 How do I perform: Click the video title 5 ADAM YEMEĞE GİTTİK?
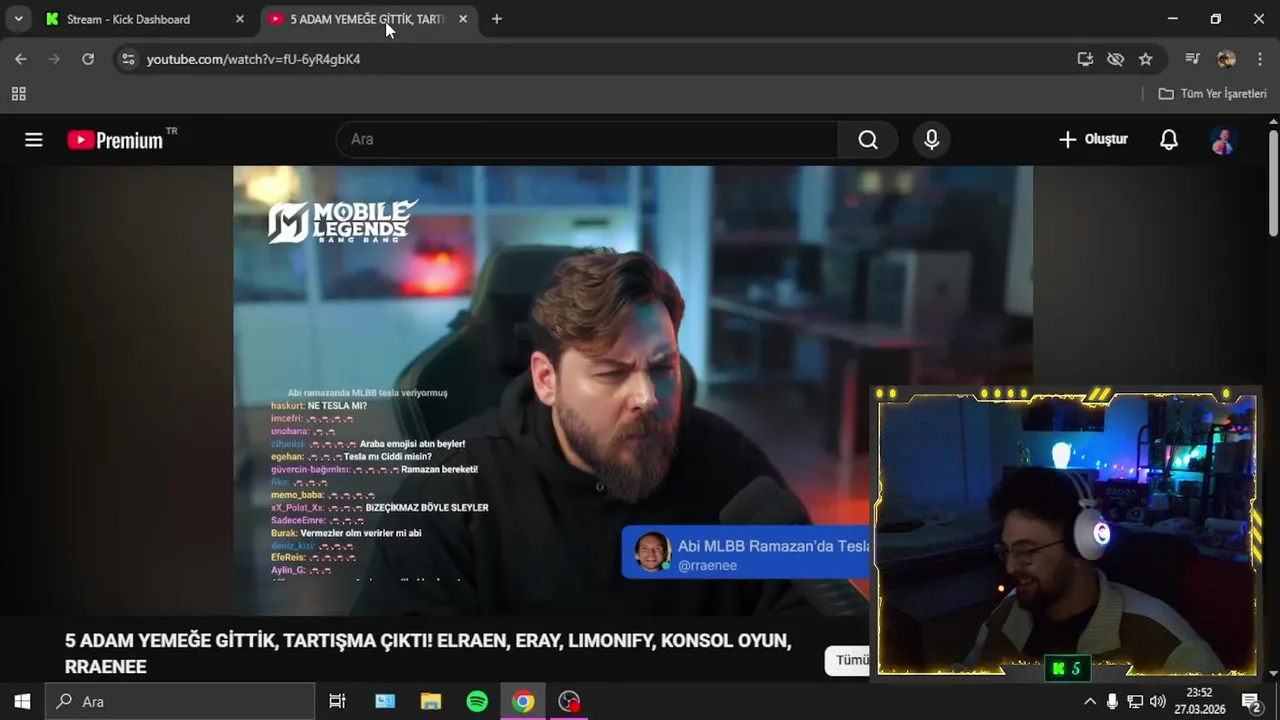point(428,653)
